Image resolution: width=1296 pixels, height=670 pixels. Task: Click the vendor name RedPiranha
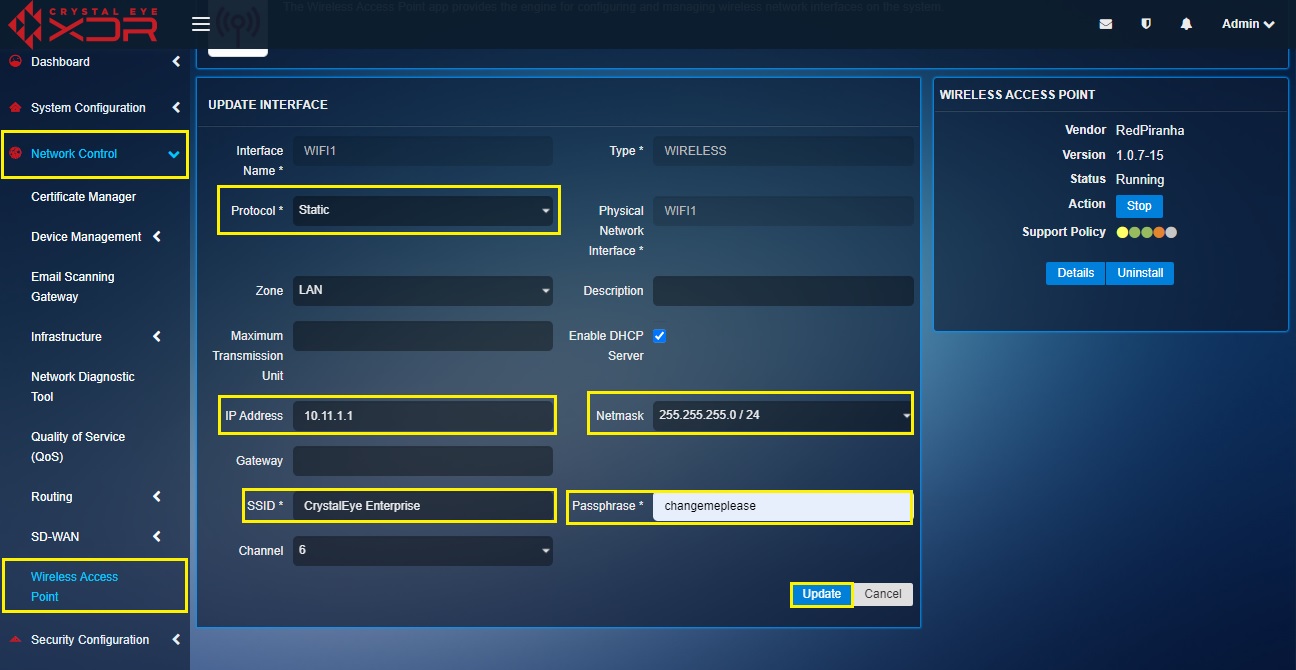click(1150, 130)
